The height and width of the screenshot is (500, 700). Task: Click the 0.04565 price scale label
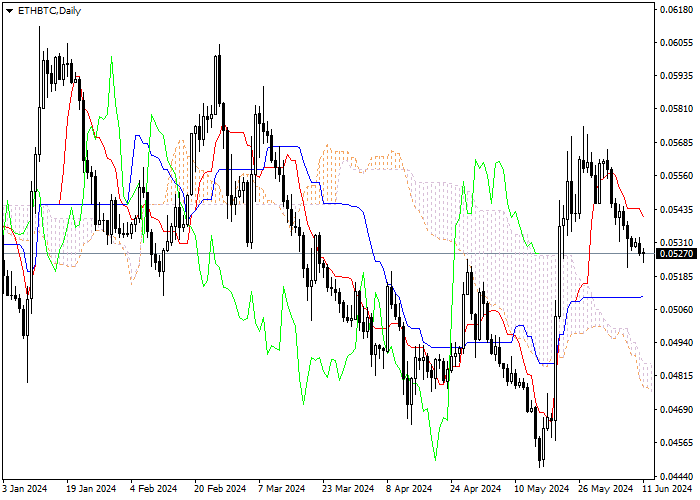[676, 442]
